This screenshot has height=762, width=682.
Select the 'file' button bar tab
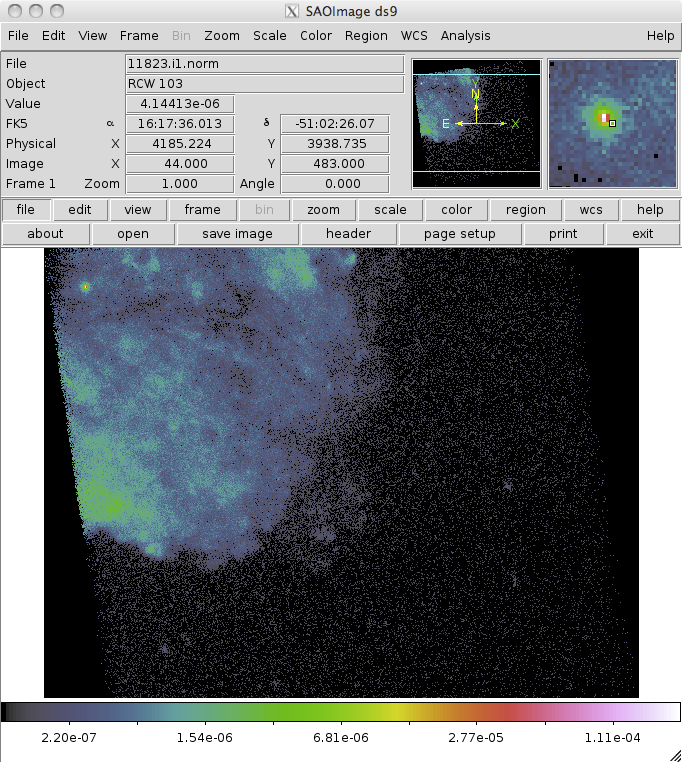point(26,210)
